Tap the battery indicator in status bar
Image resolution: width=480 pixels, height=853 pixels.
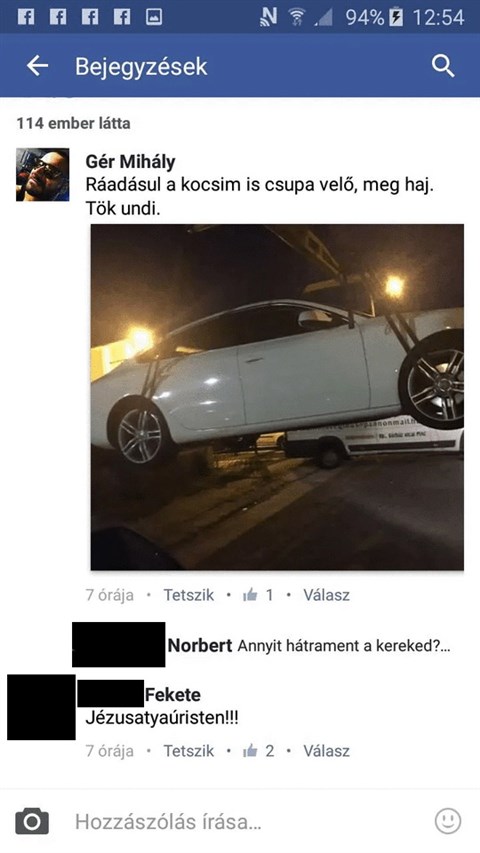pos(398,17)
